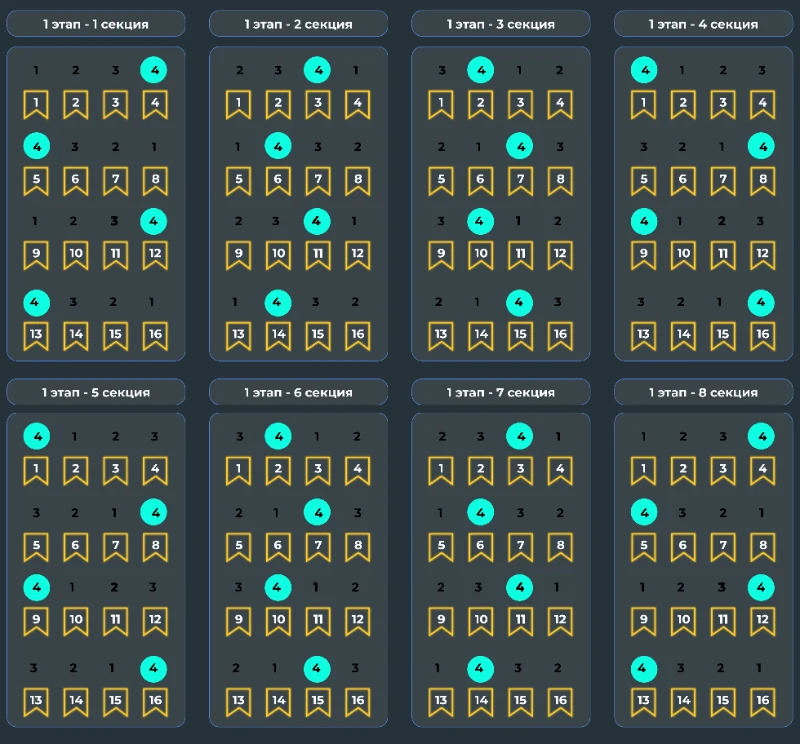The height and width of the screenshot is (744, 800).
Task: Click bookmark 2 in the 5 секция panel
Action: click(x=76, y=470)
